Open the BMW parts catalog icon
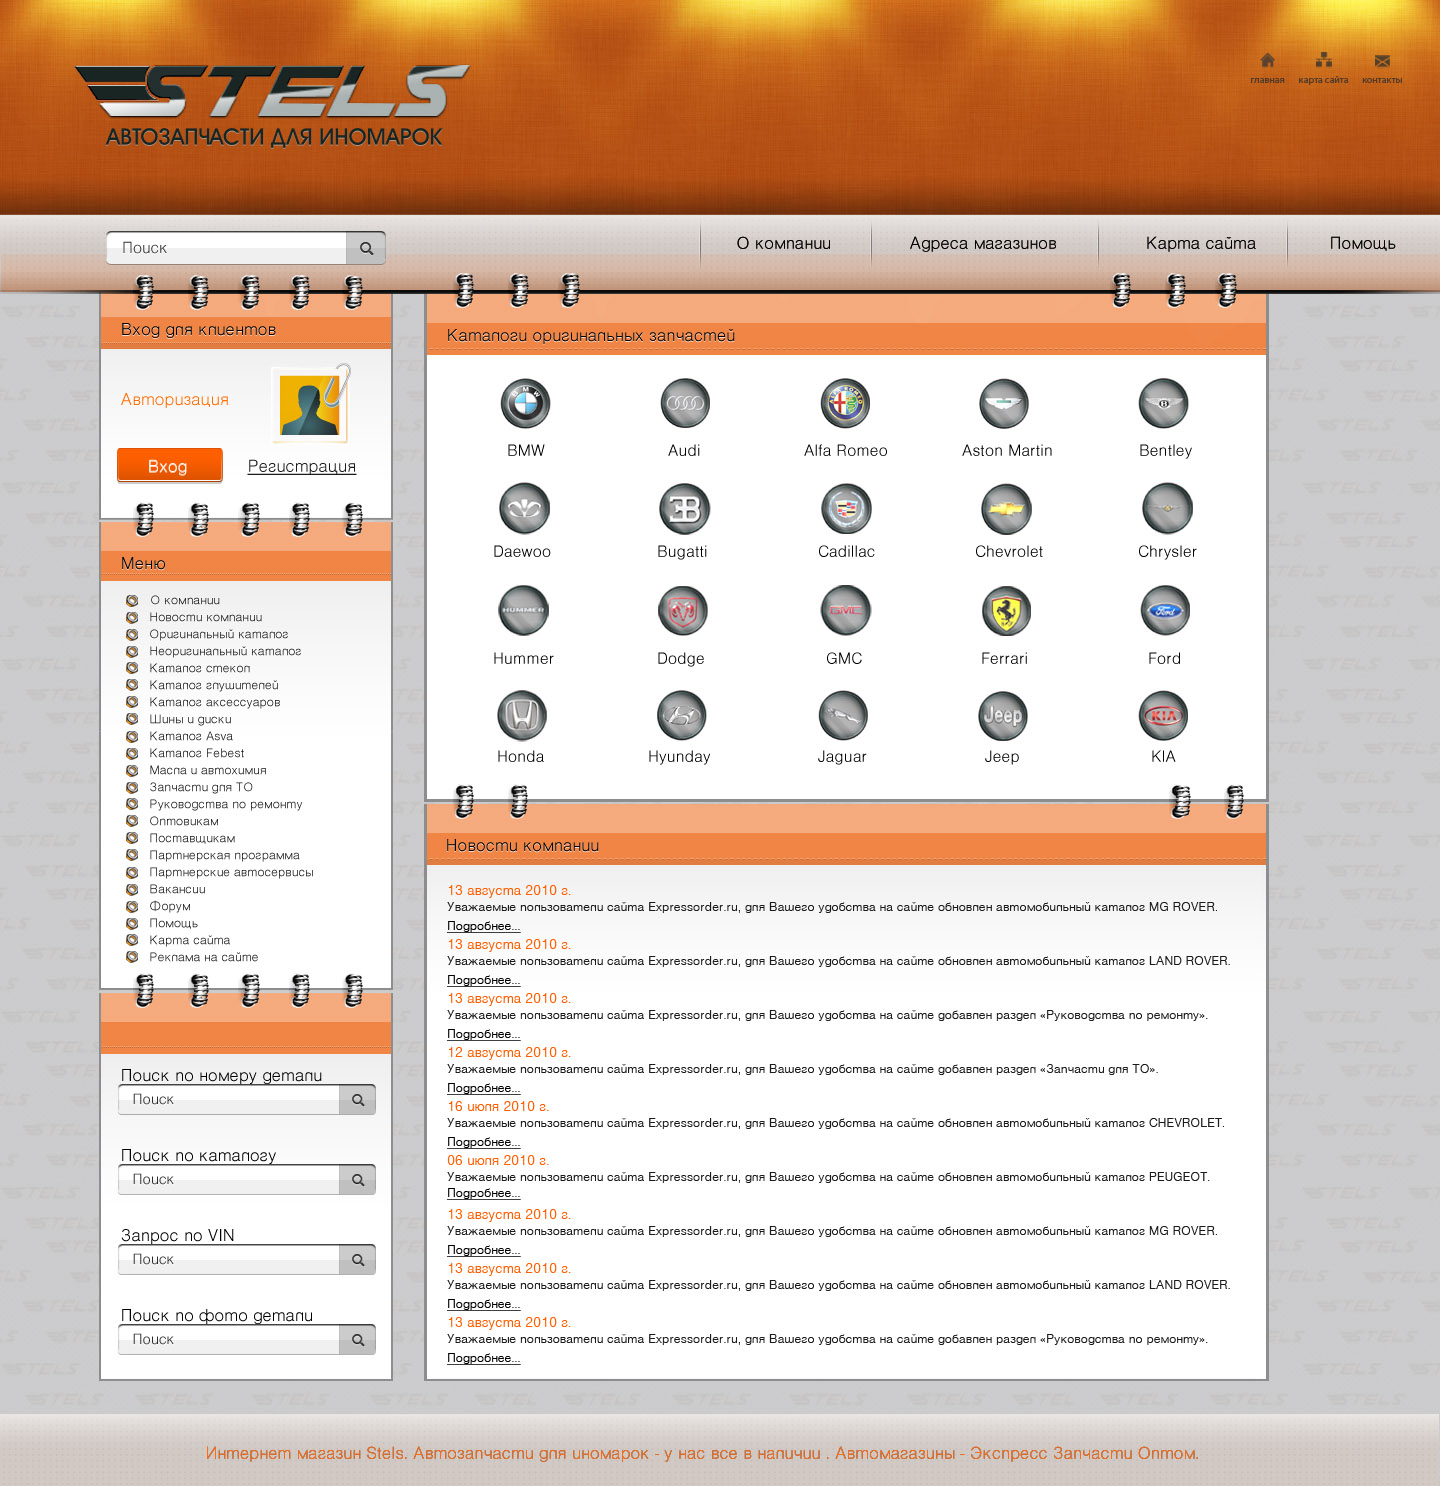The image size is (1440, 1486). pyautogui.click(x=526, y=404)
